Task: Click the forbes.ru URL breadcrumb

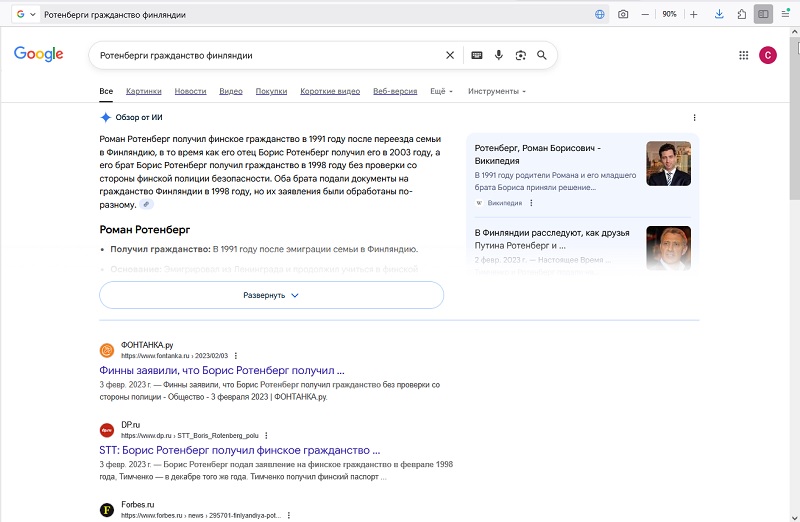Action: 201,515
